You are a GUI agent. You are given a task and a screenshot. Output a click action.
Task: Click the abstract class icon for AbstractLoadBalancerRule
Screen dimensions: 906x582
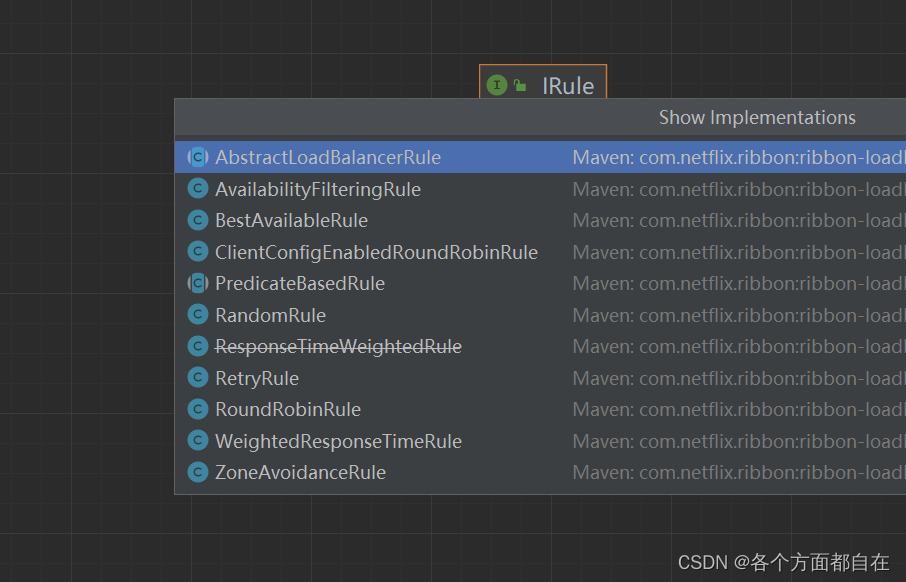(198, 157)
